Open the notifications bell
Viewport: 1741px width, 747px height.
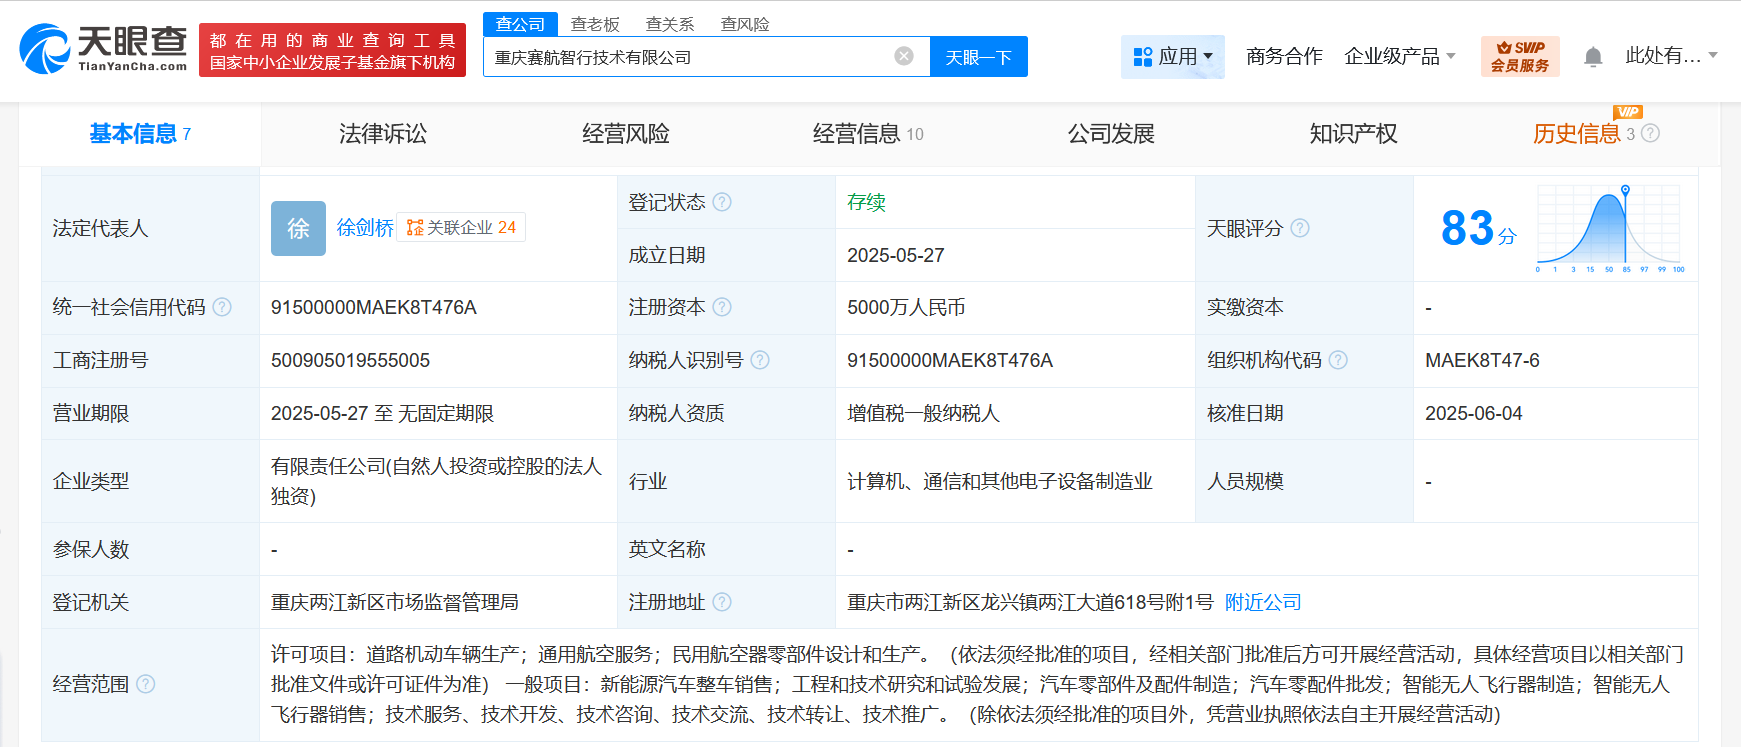(x=1593, y=57)
